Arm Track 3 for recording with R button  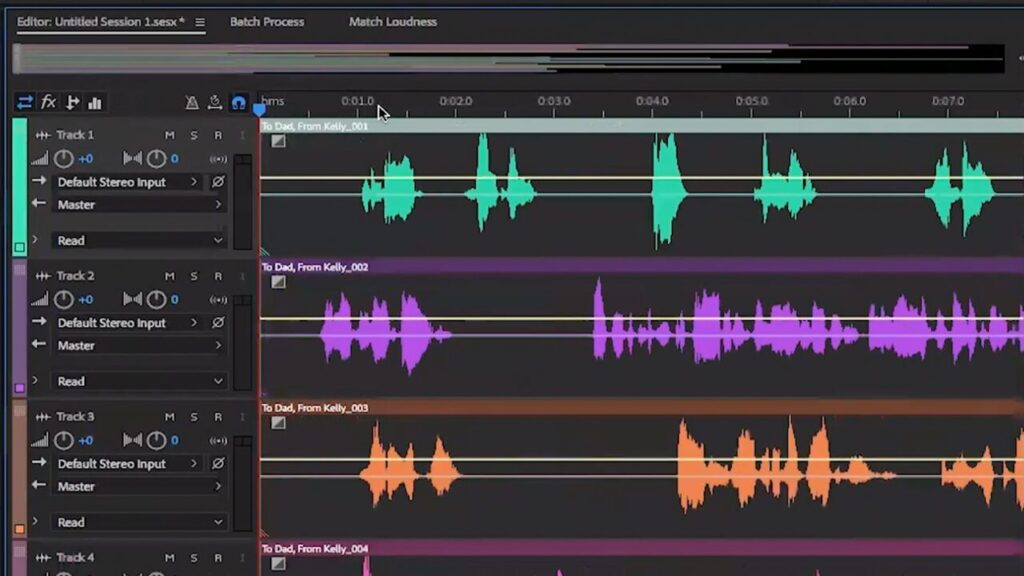[217, 418]
